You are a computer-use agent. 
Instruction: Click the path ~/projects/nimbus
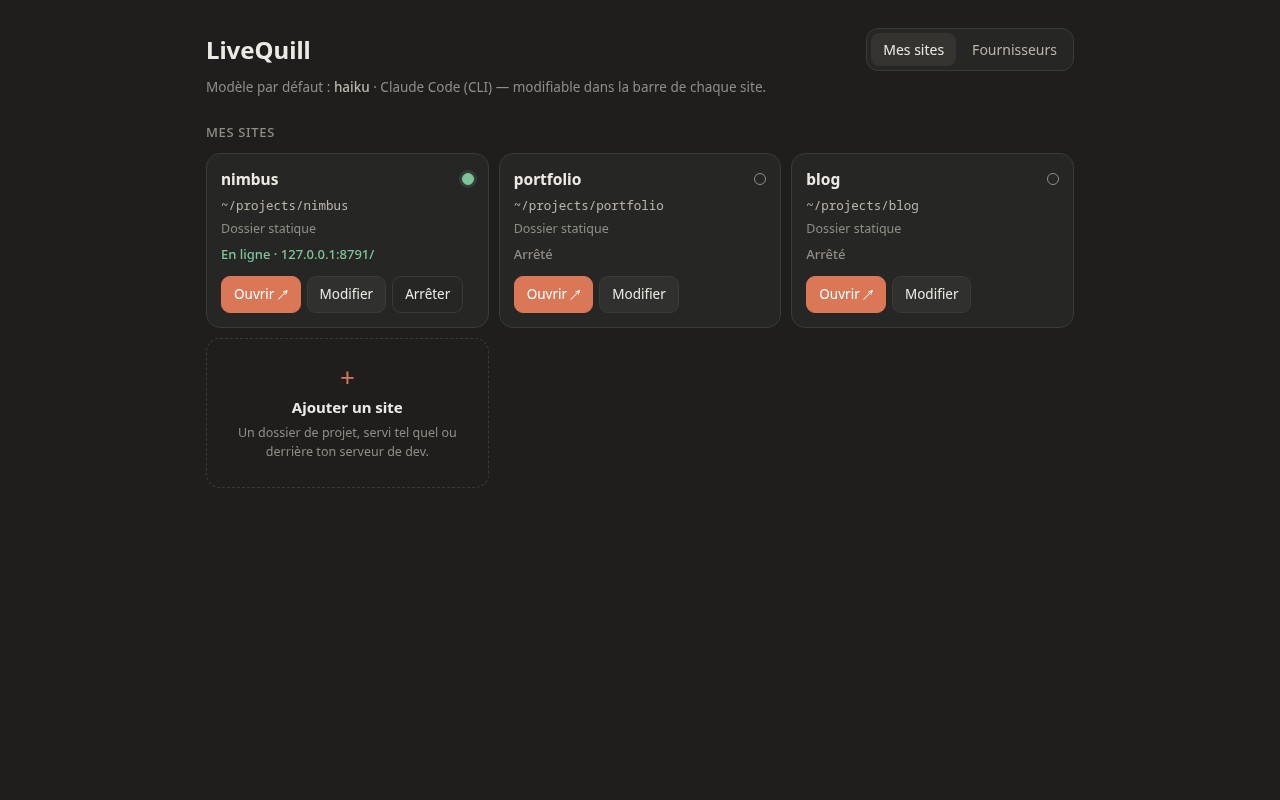click(x=284, y=206)
